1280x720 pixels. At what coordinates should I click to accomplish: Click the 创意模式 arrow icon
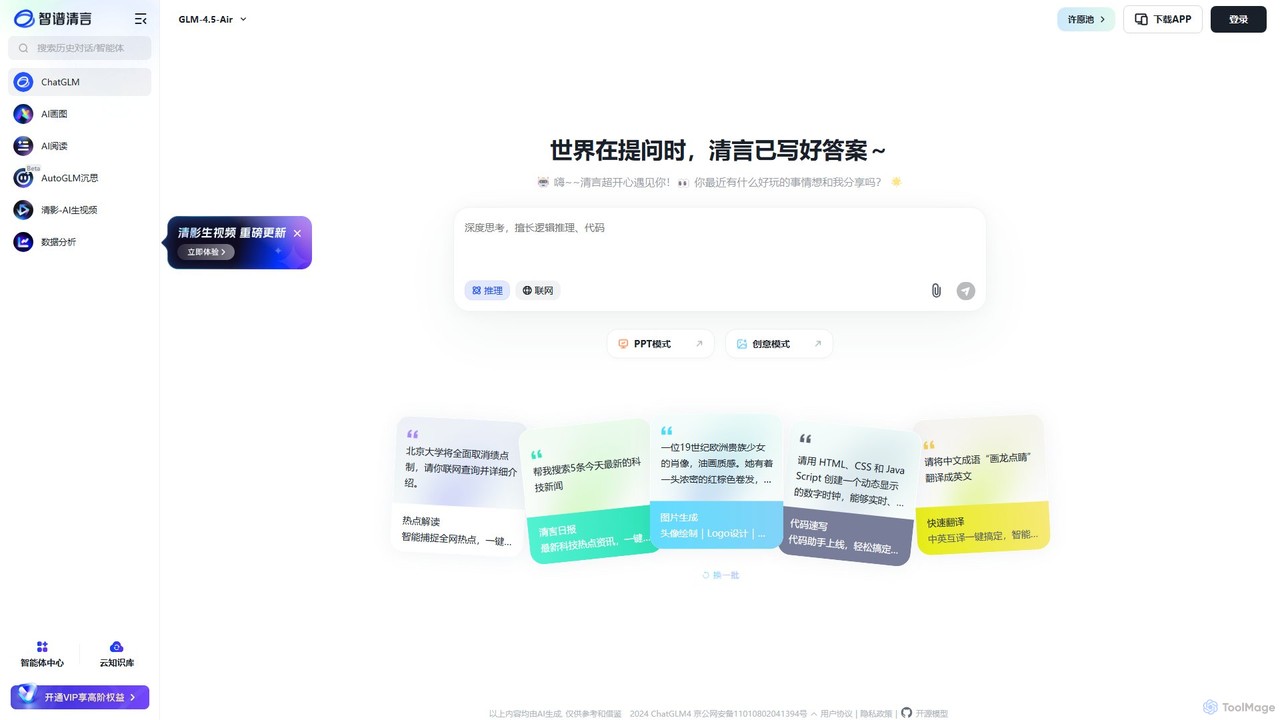[x=817, y=344]
